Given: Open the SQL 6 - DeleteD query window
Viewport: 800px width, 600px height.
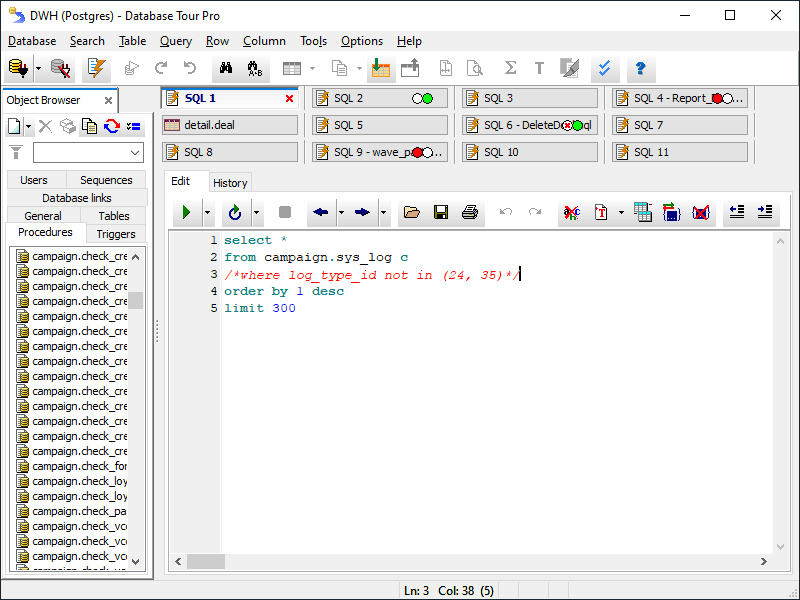Looking at the screenshot, I should [530, 125].
